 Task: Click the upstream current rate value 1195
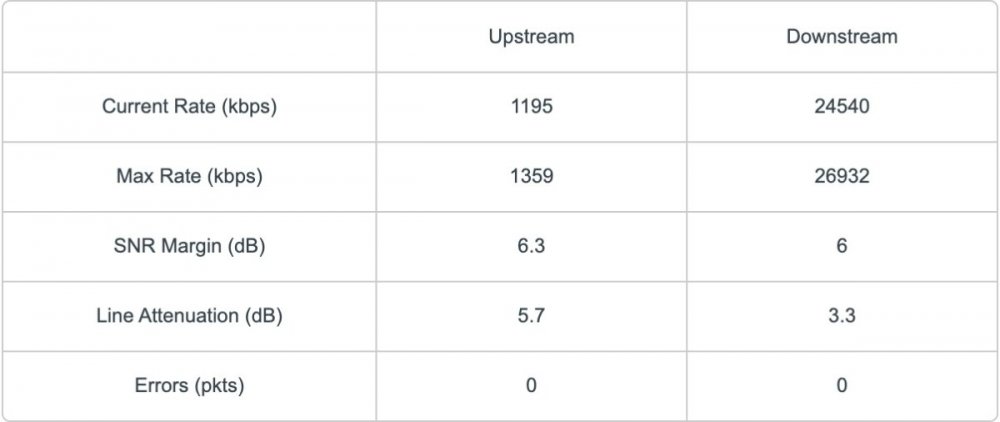(x=531, y=107)
